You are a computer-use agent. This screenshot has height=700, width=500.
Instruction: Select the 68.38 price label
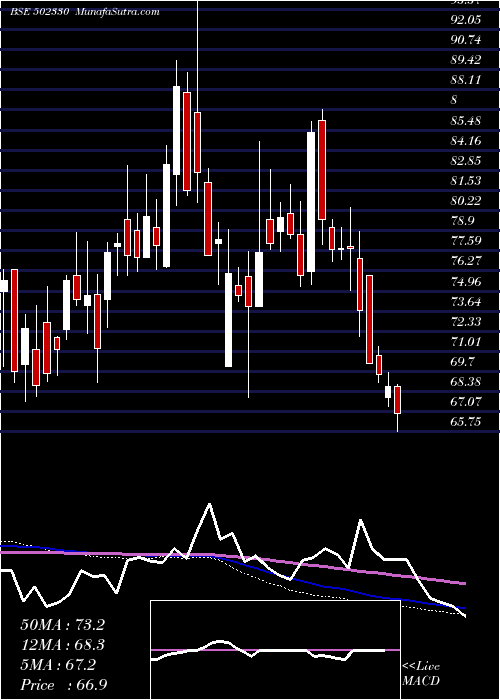466,382
